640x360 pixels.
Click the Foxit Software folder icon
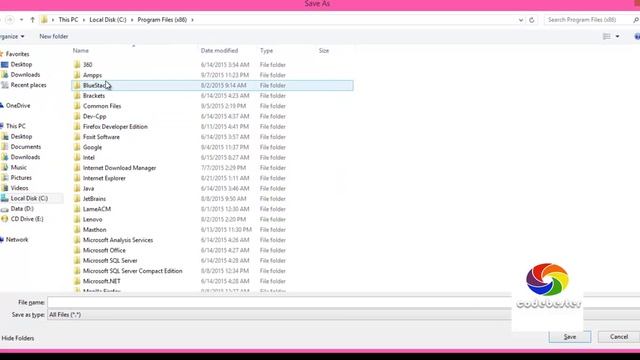(77, 137)
